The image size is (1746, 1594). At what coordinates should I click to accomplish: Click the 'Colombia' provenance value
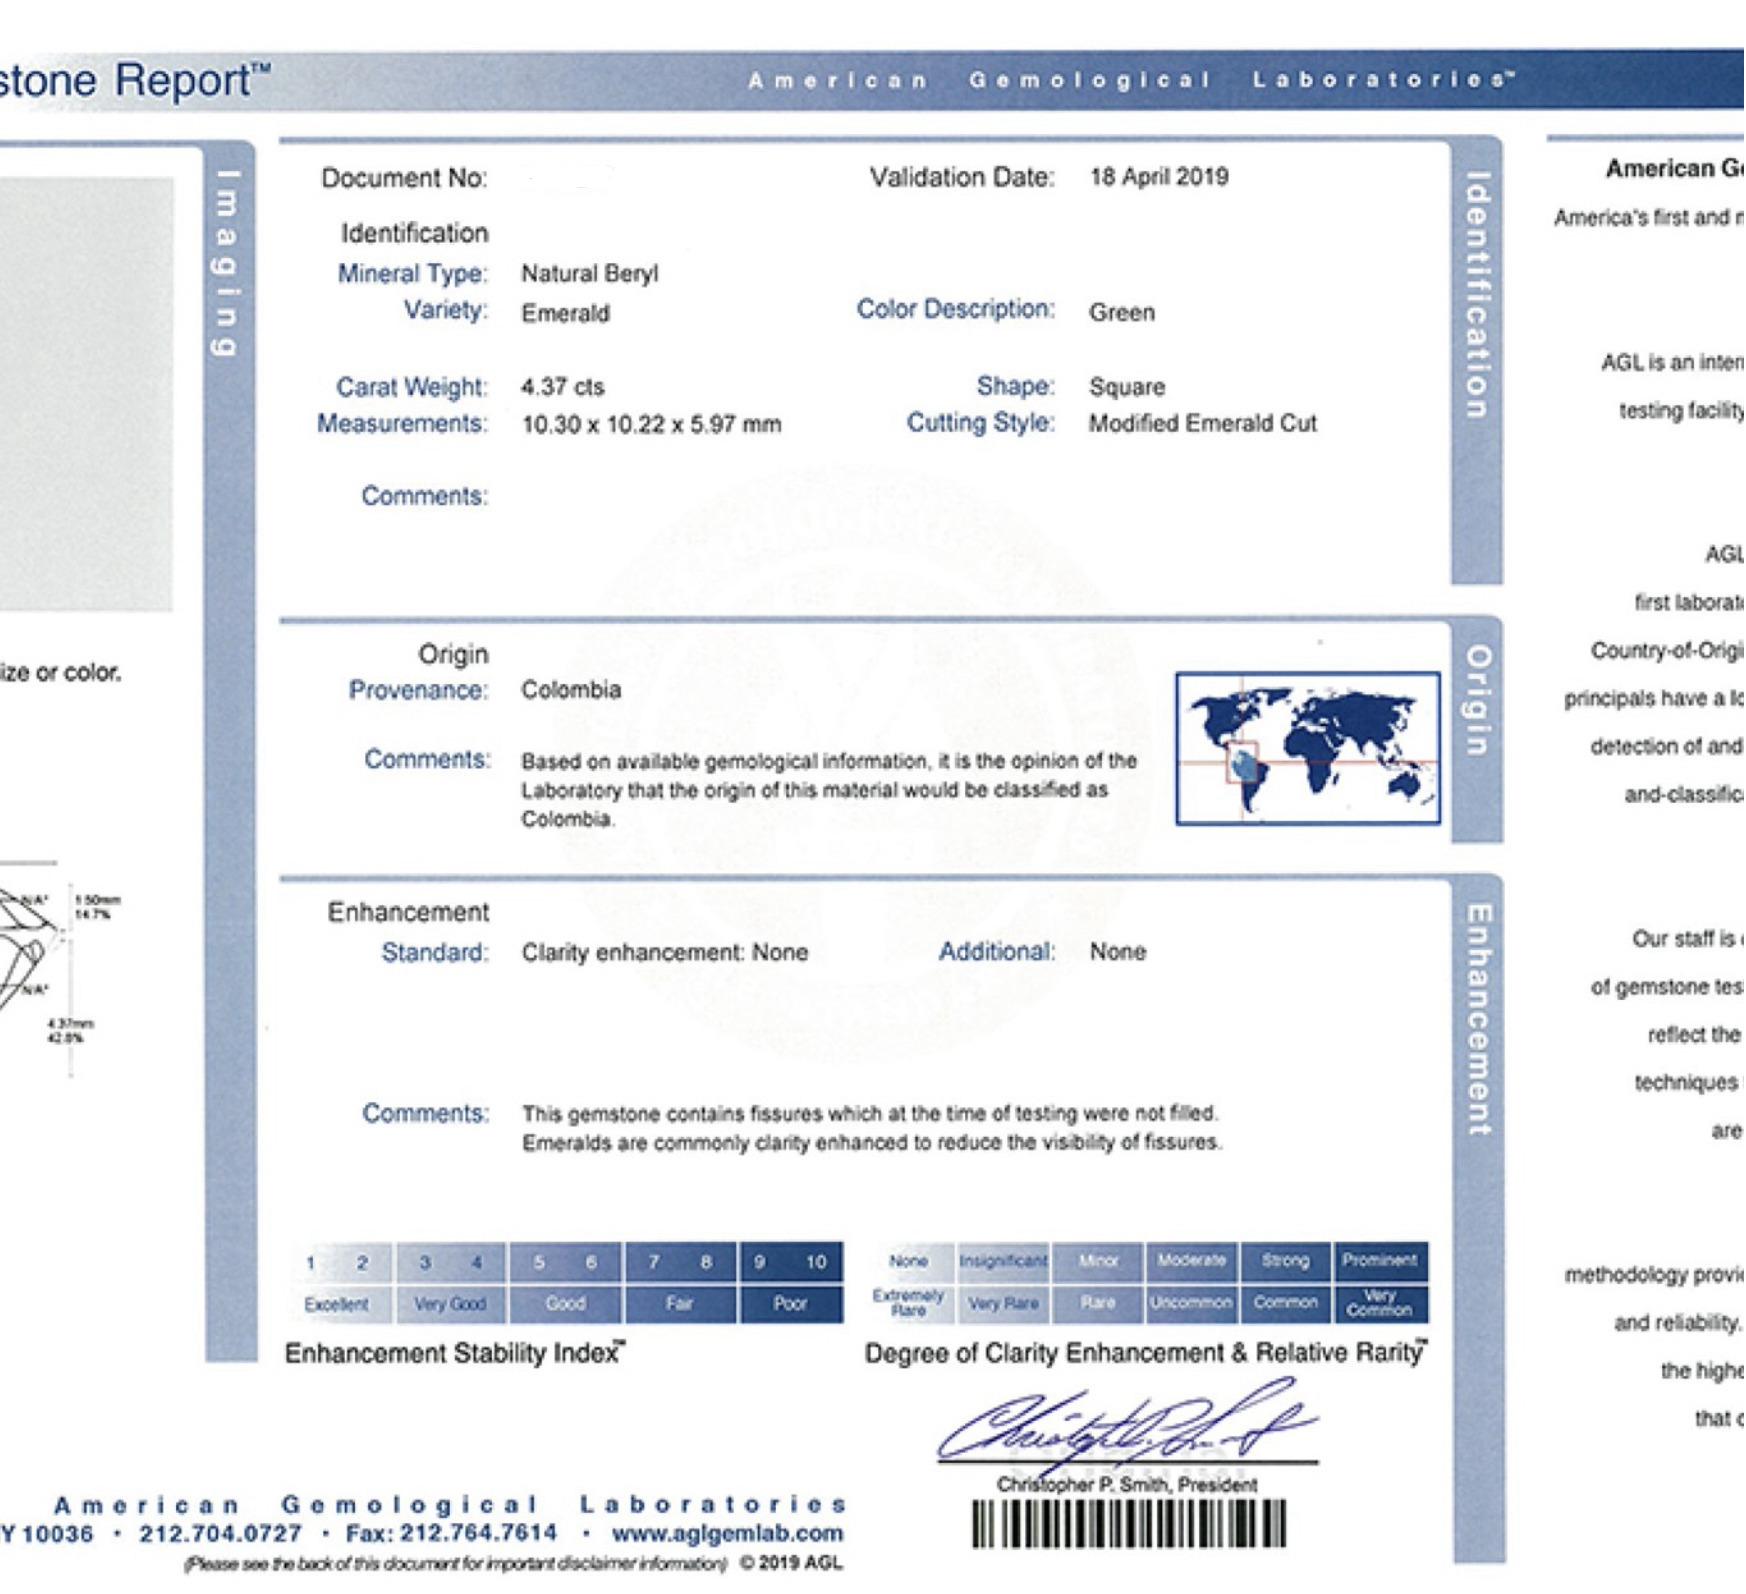pos(571,690)
